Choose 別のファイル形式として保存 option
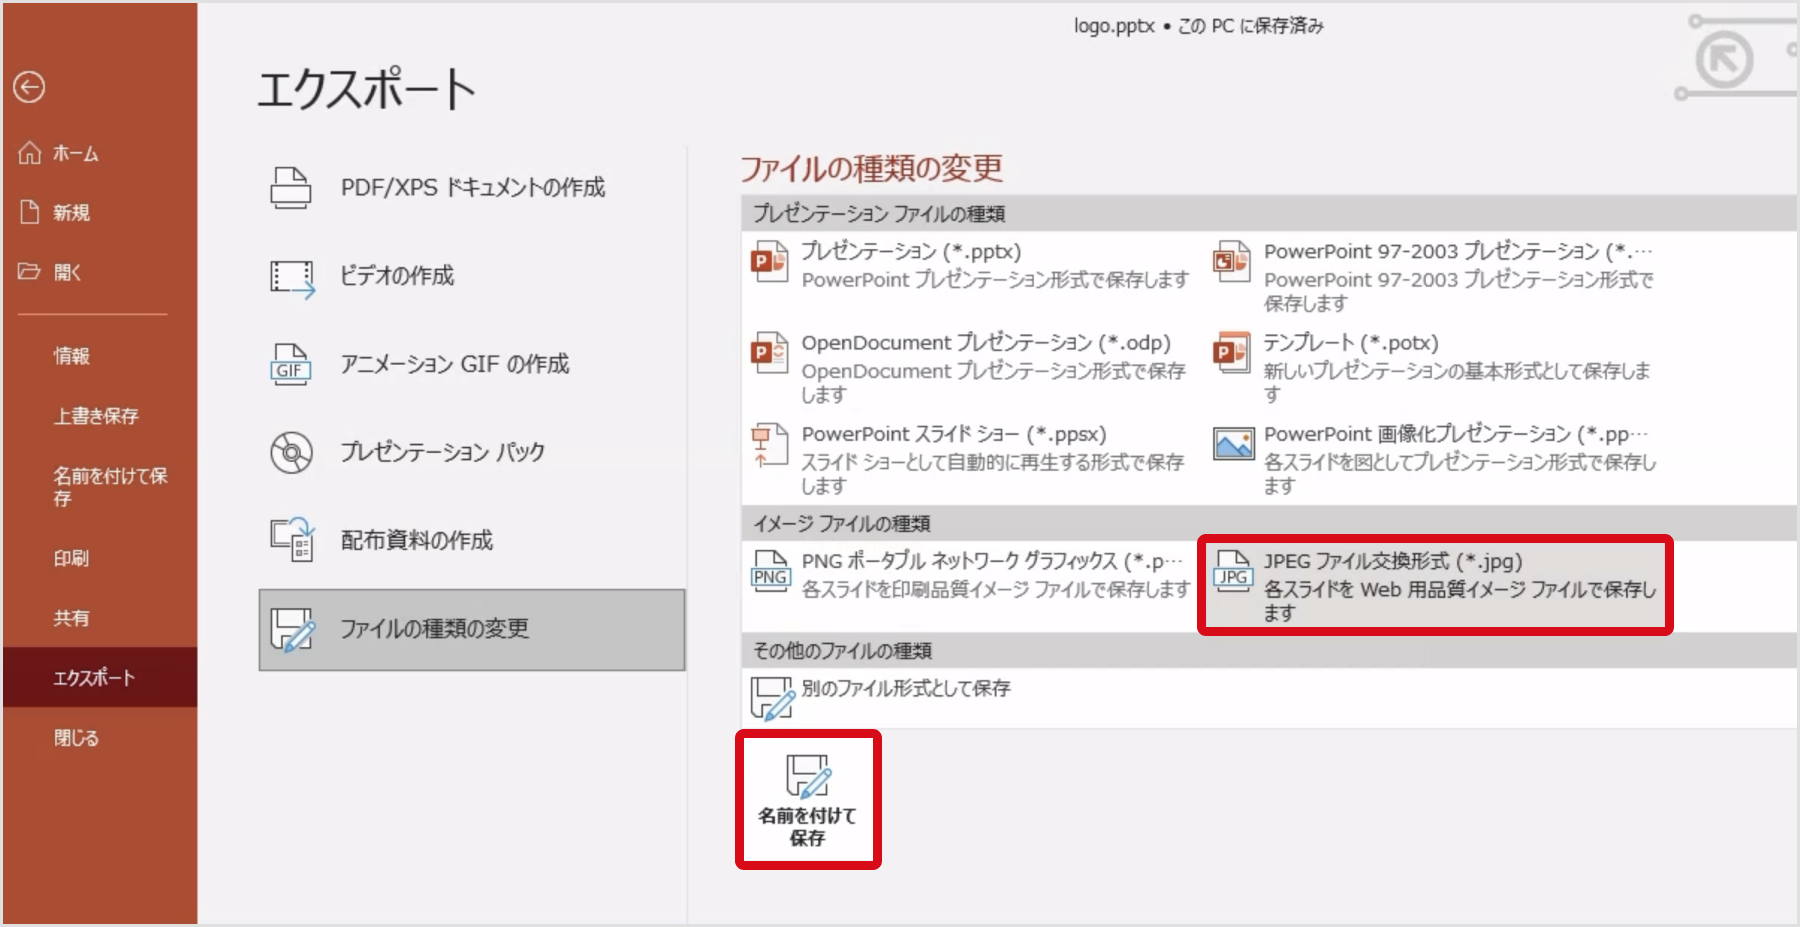The width and height of the screenshot is (1800, 927). 905,689
